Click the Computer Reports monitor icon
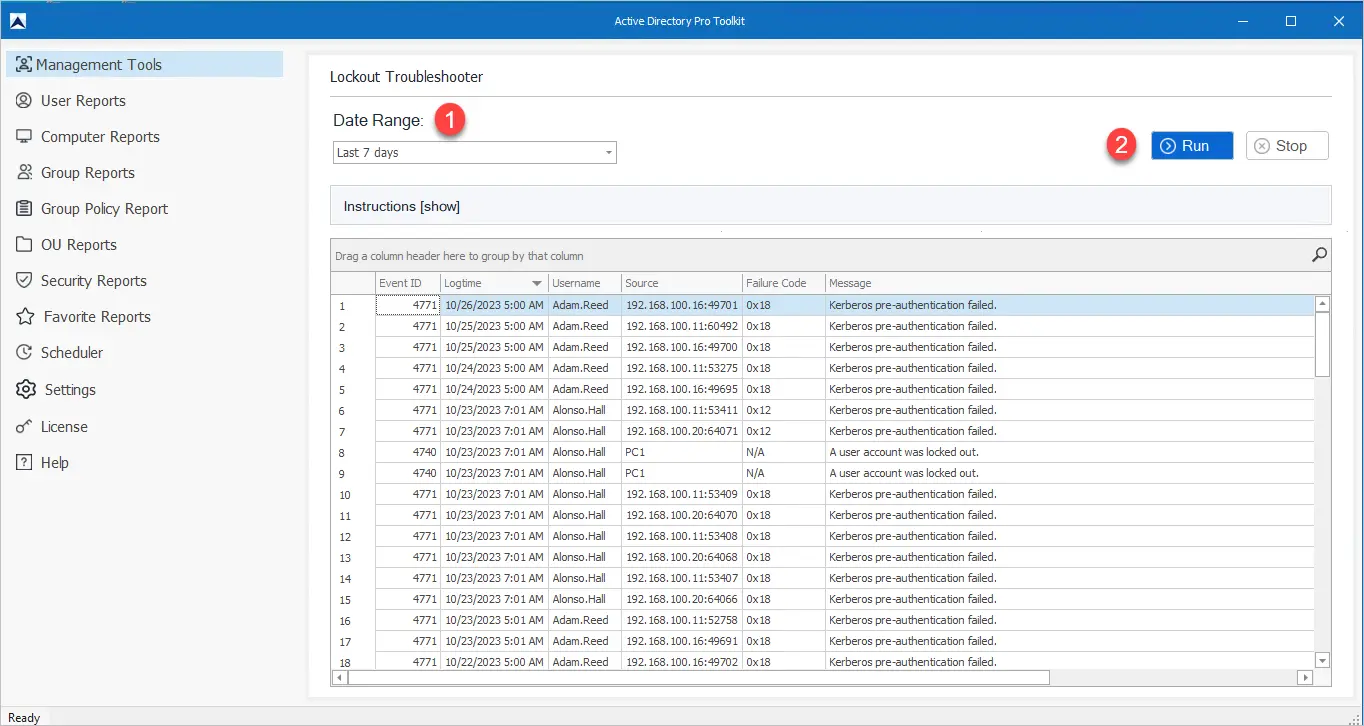Image resolution: width=1364 pixels, height=726 pixels. 24,137
